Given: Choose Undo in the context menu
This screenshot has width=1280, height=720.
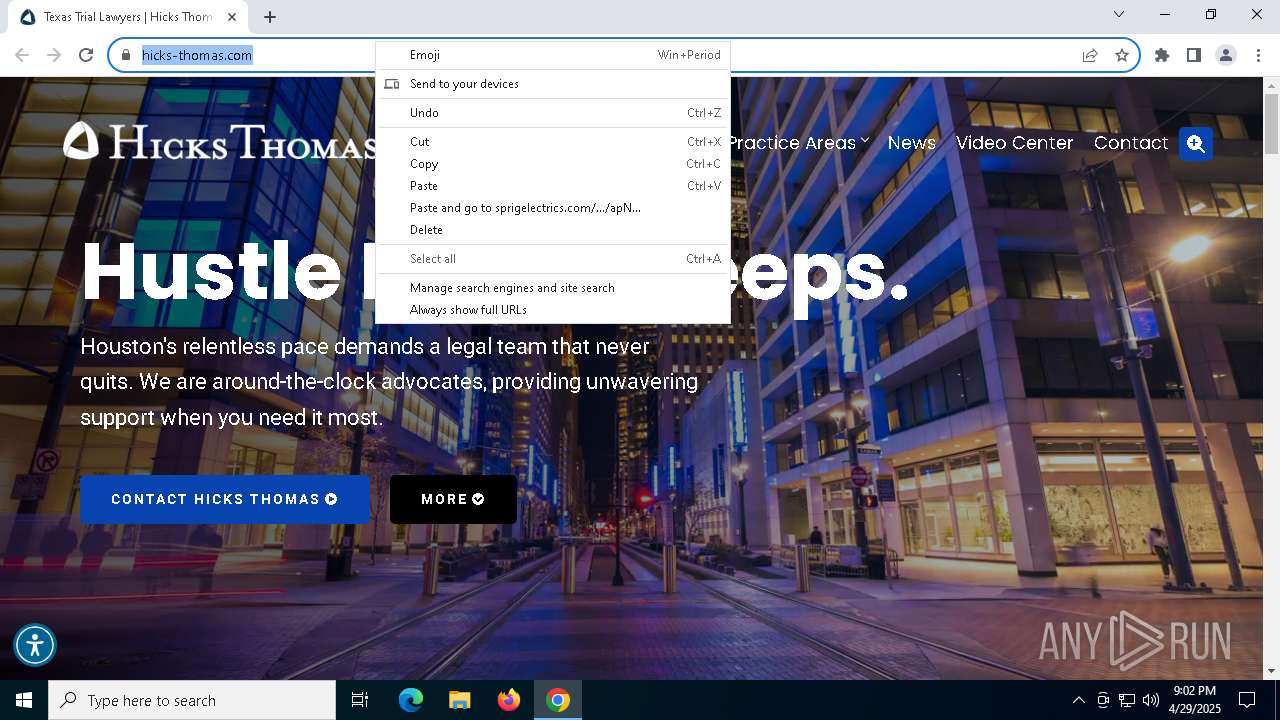Looking at the screenshot, I should click(x=553, y=113).
